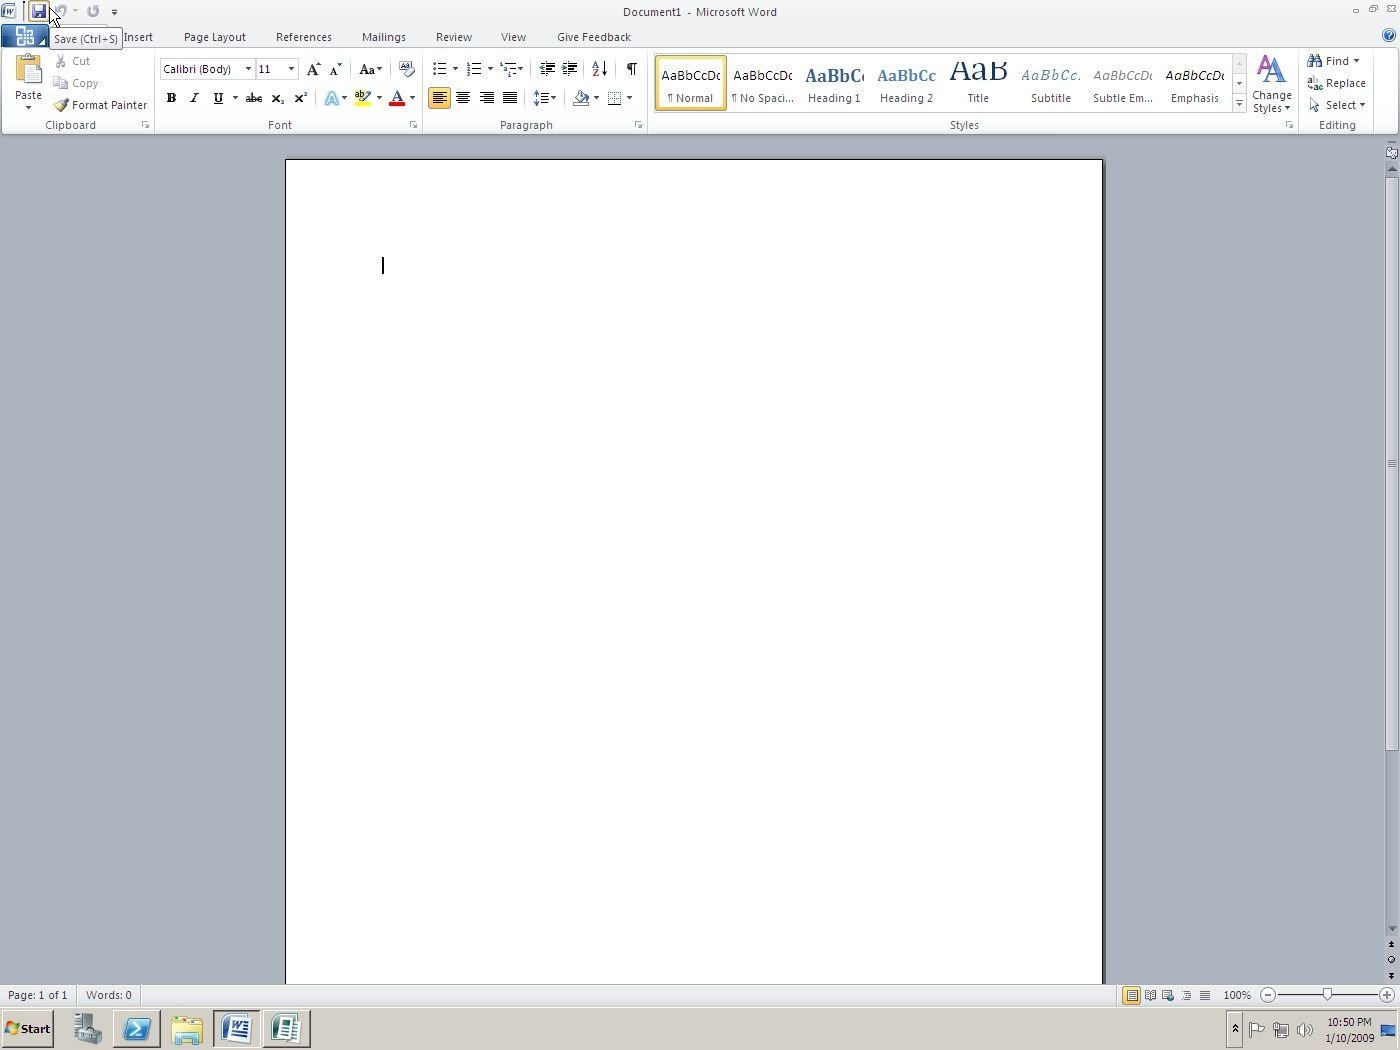Viewport: 1400px width, 1050px height.
Task: Click the Sort icon in Paragraph group
Action: pyautogui.click(x=597, y=68)
